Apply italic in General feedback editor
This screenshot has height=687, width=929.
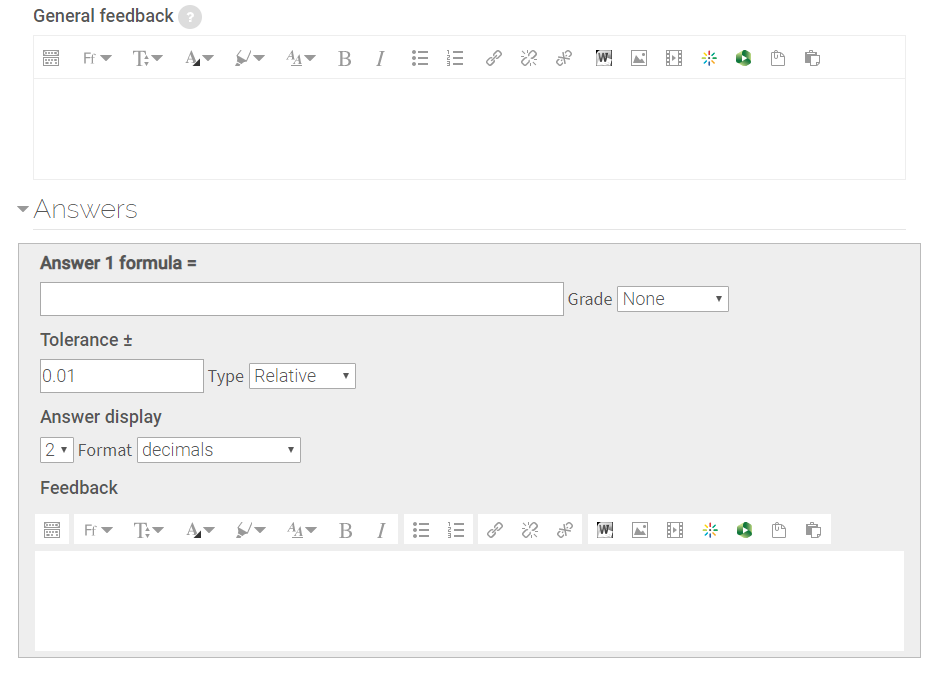pos(380,58)
